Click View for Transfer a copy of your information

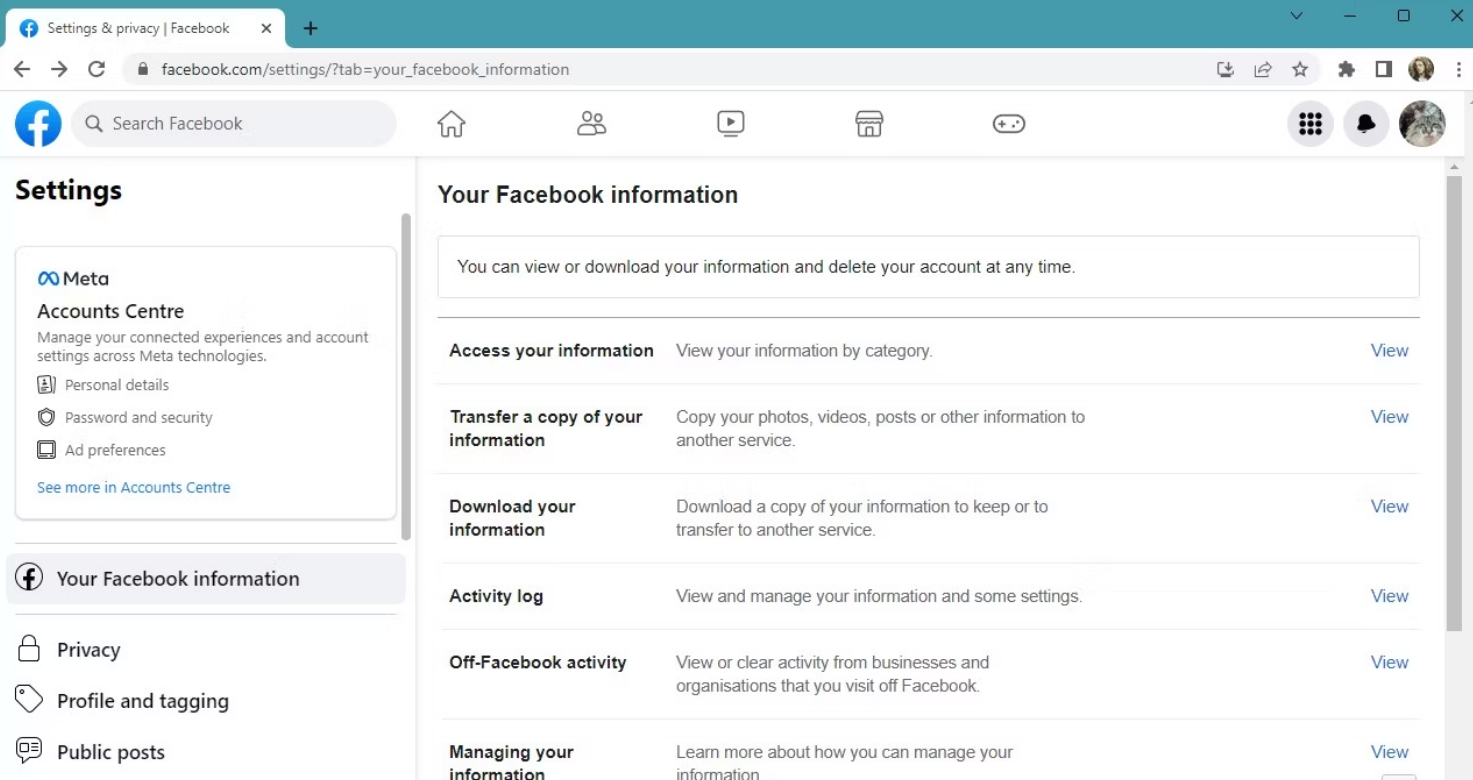pos(1389,417)
